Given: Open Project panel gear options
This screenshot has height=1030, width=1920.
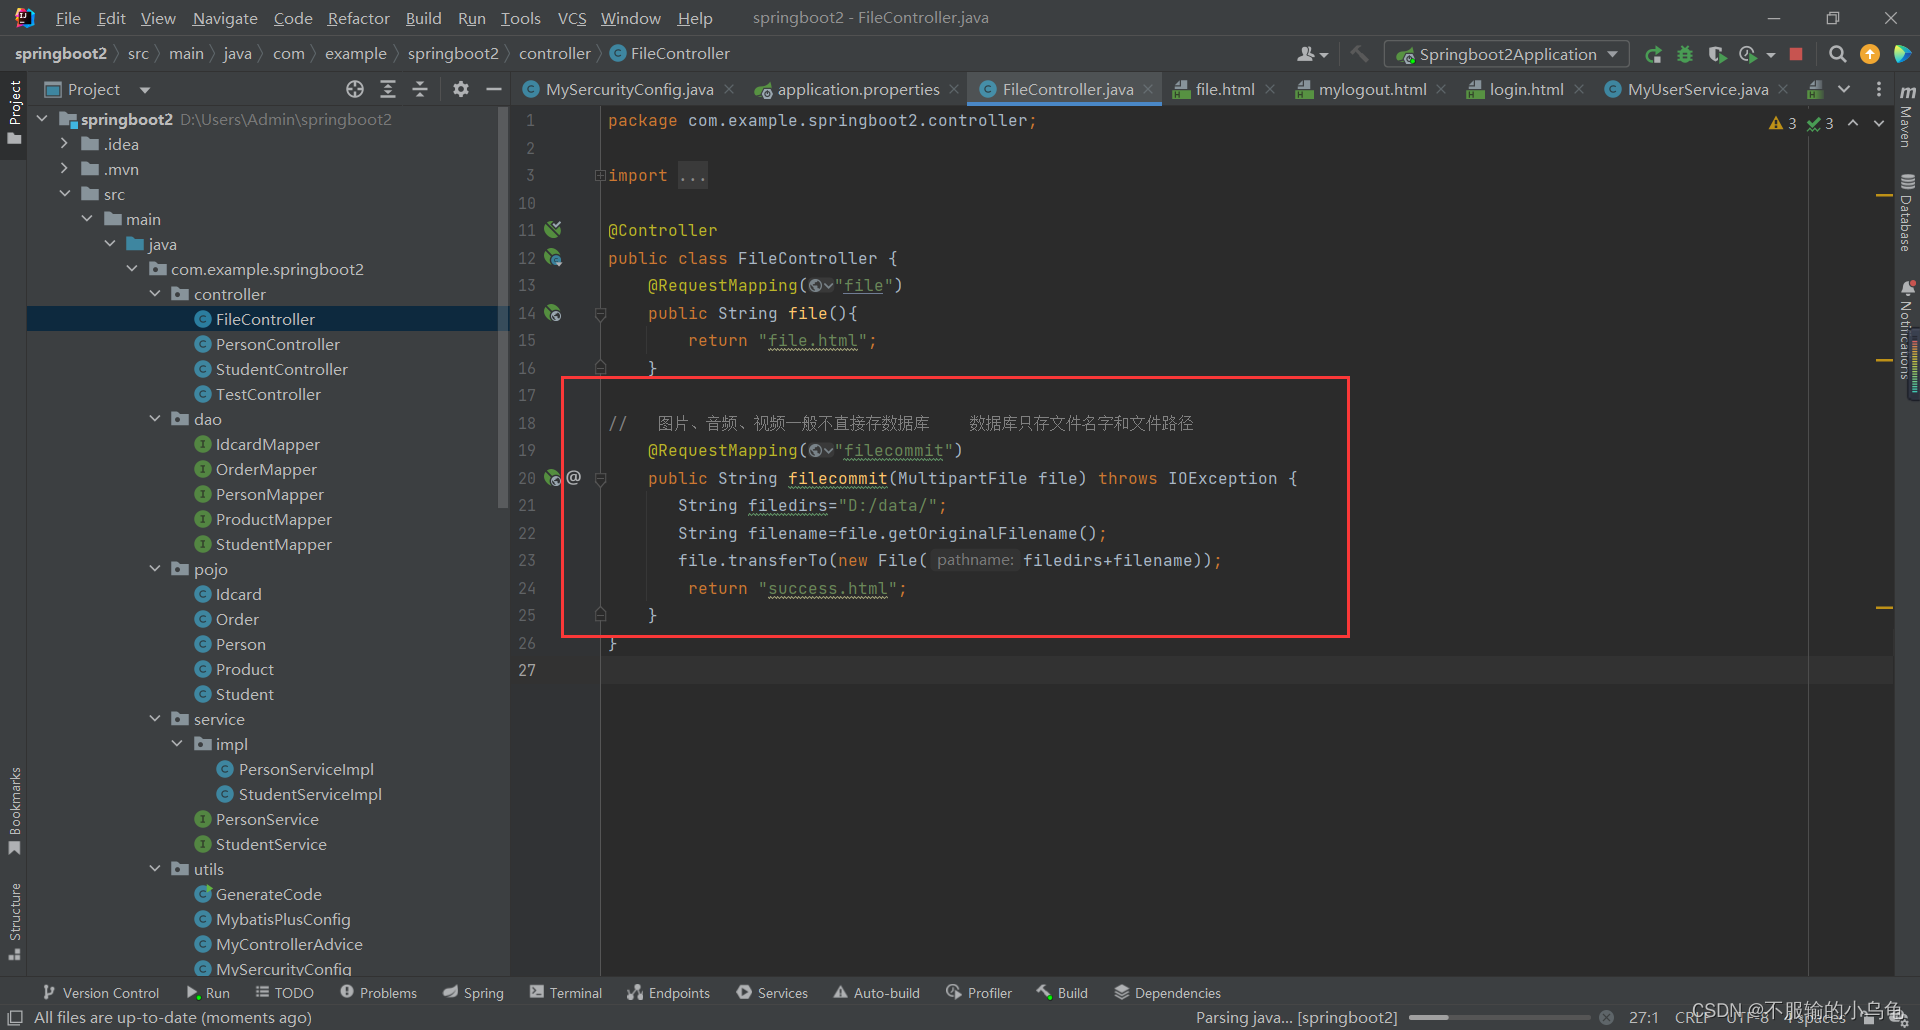Looking at the screenshot, I should (x=461, y=89).
